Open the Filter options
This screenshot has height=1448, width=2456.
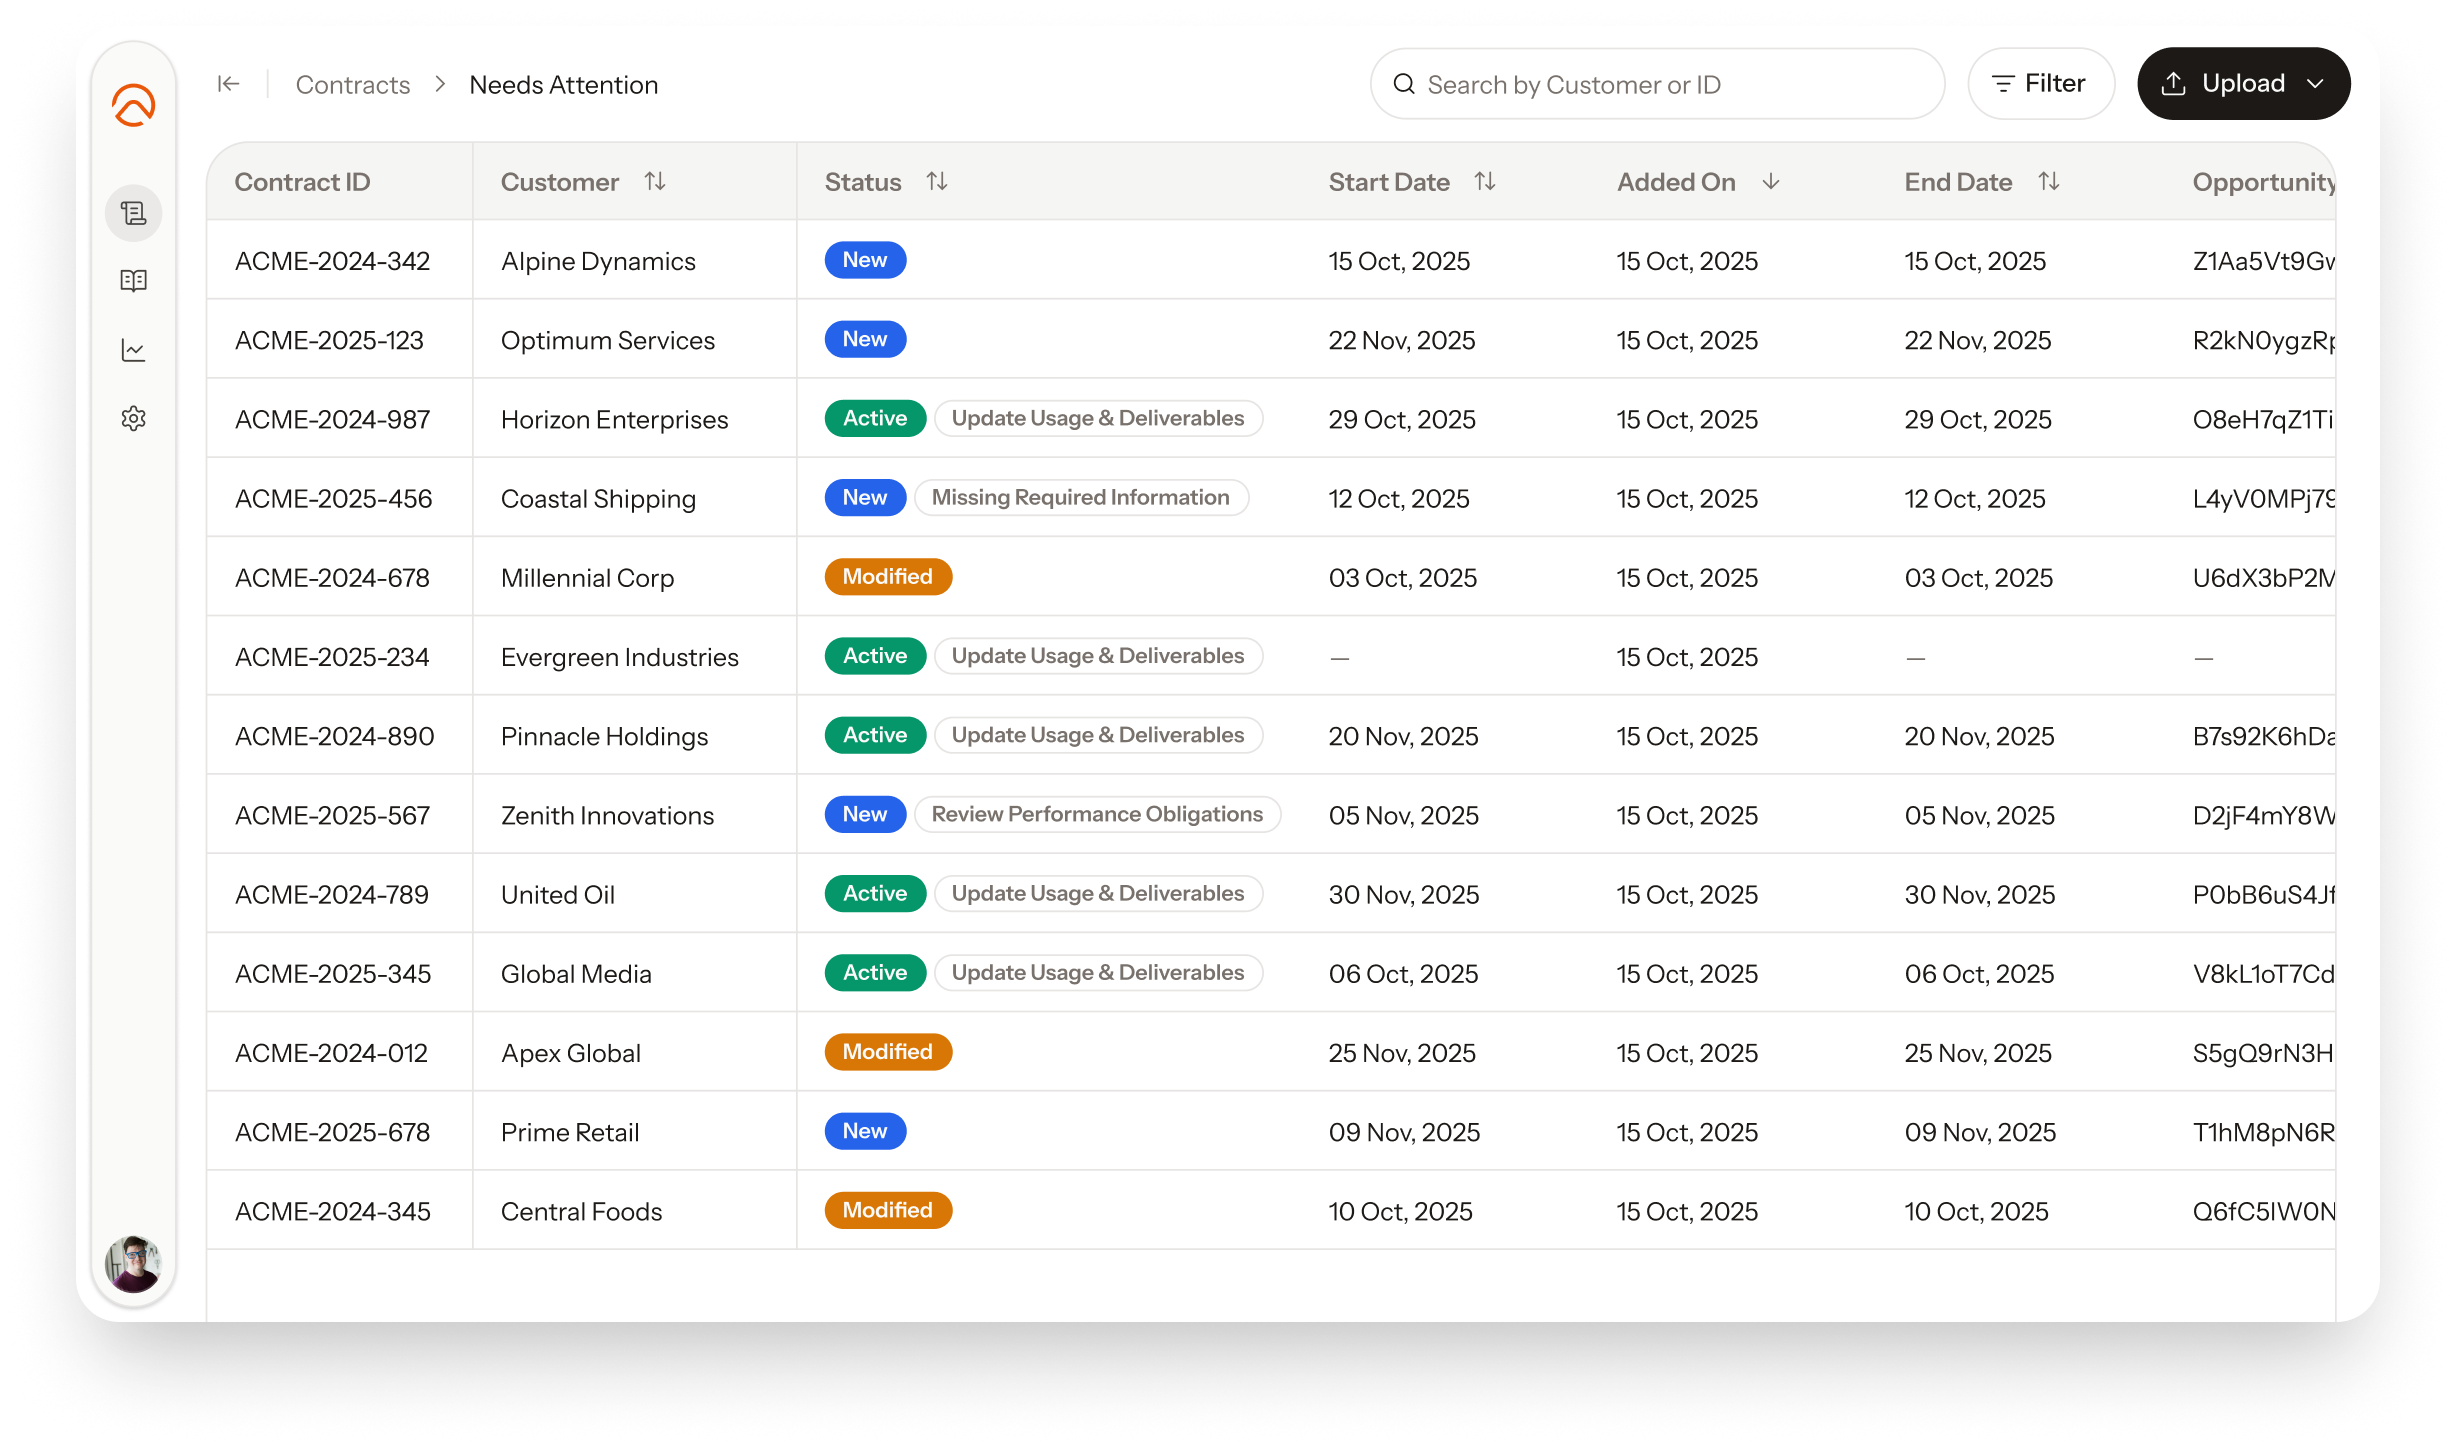(x=2040, y=84)
